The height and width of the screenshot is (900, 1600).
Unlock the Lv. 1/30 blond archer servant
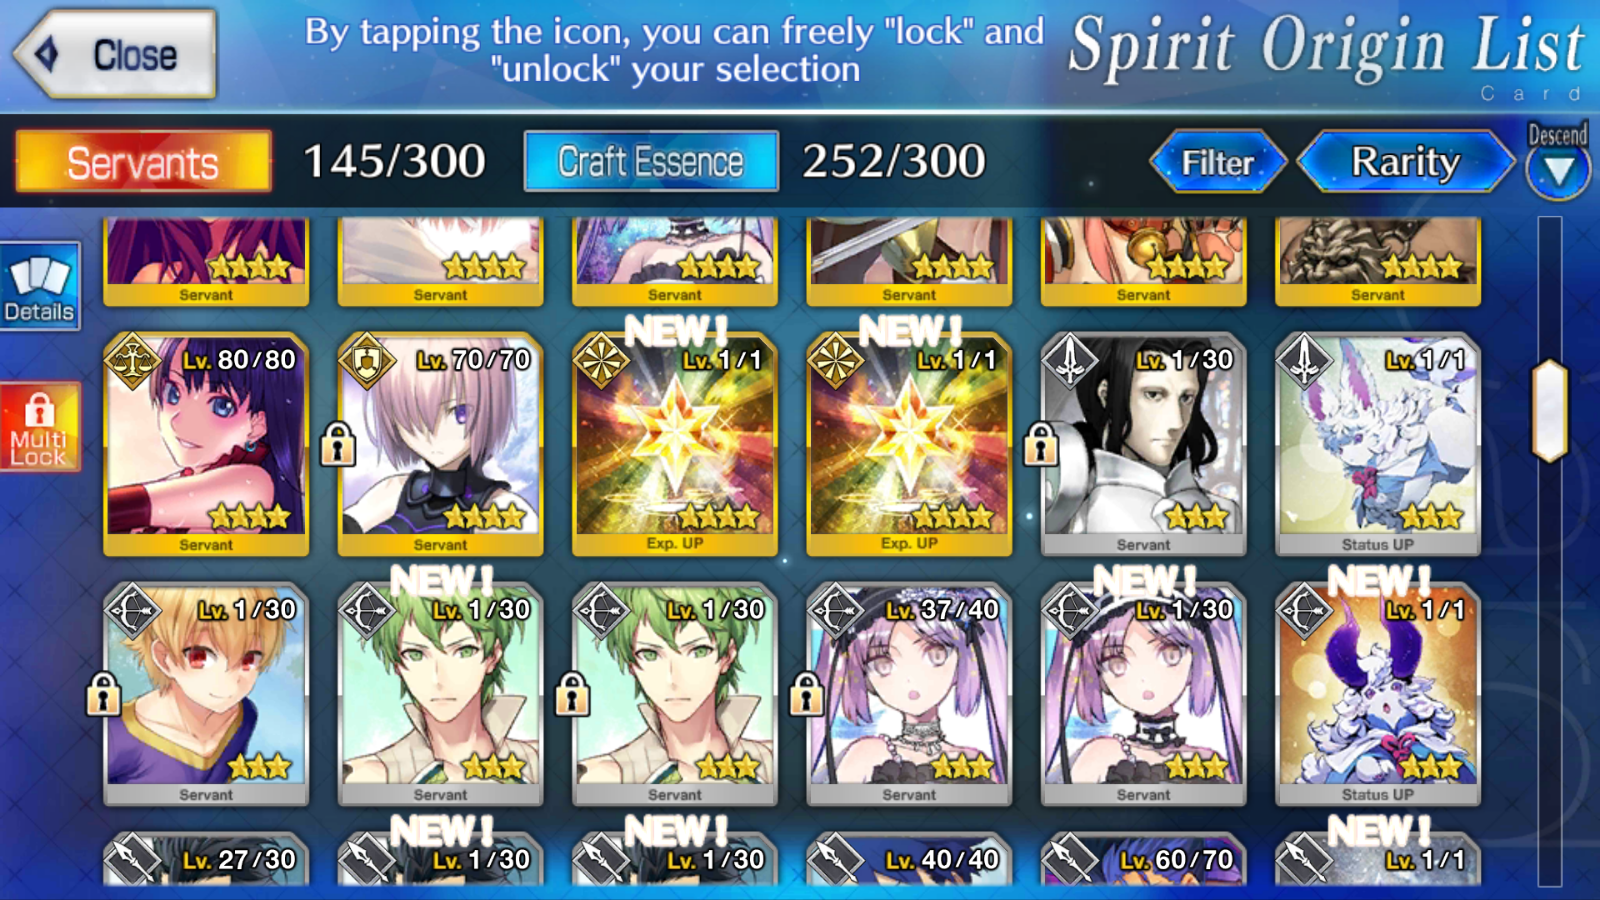tap(103, 694)
